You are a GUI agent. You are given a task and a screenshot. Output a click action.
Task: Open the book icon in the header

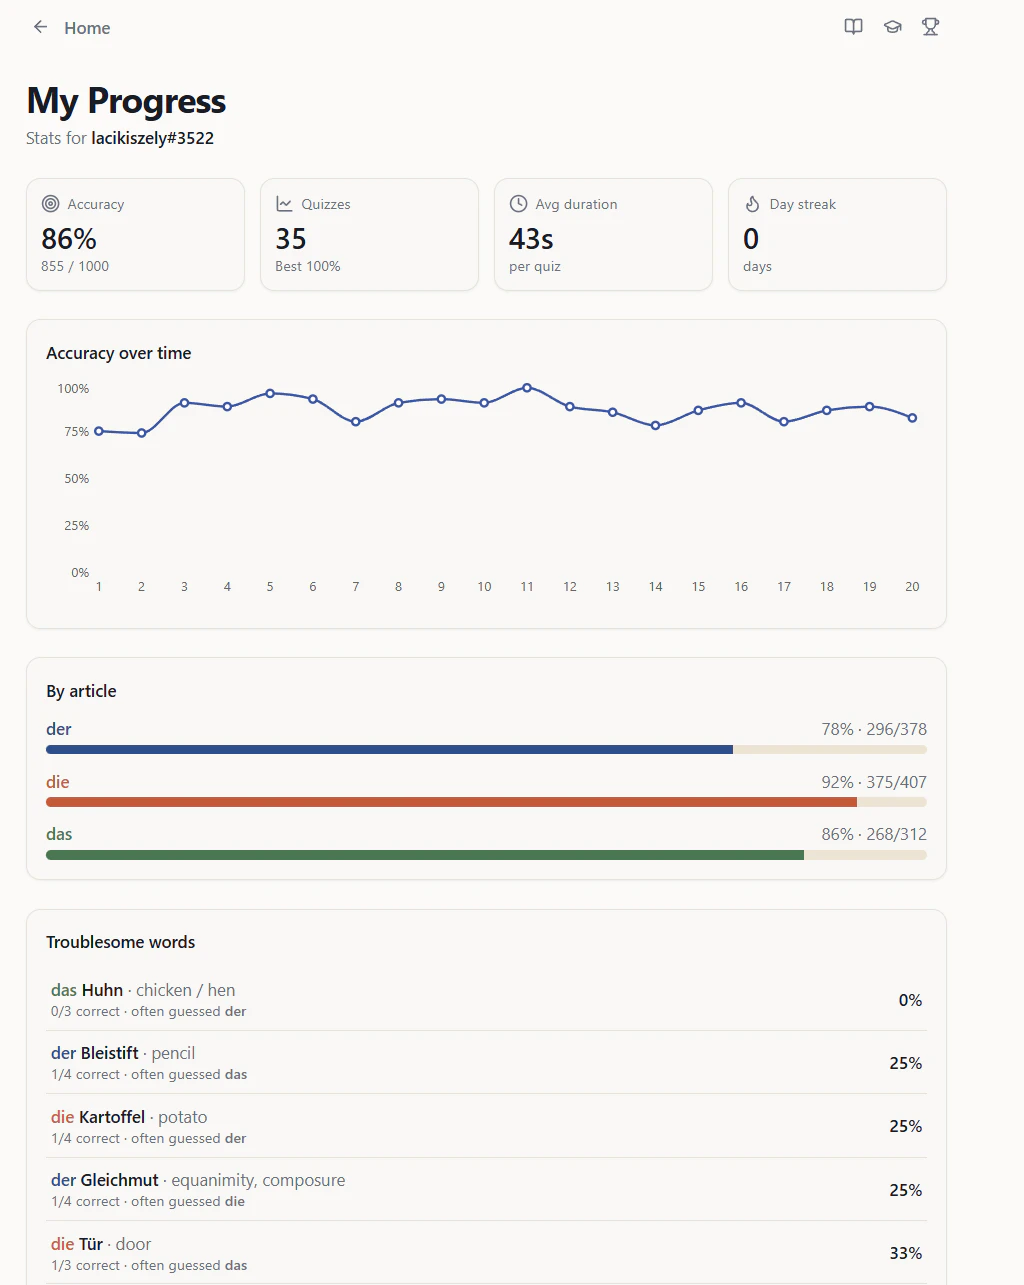coord(853,27)
